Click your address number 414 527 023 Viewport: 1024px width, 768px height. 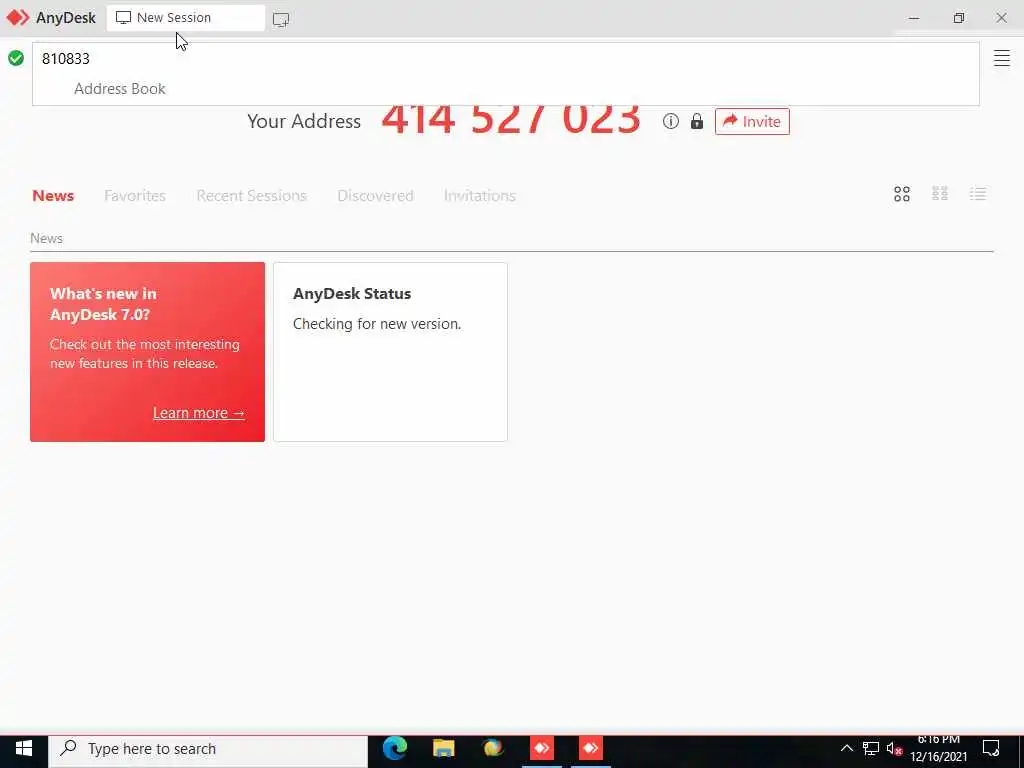pos(511,119)
